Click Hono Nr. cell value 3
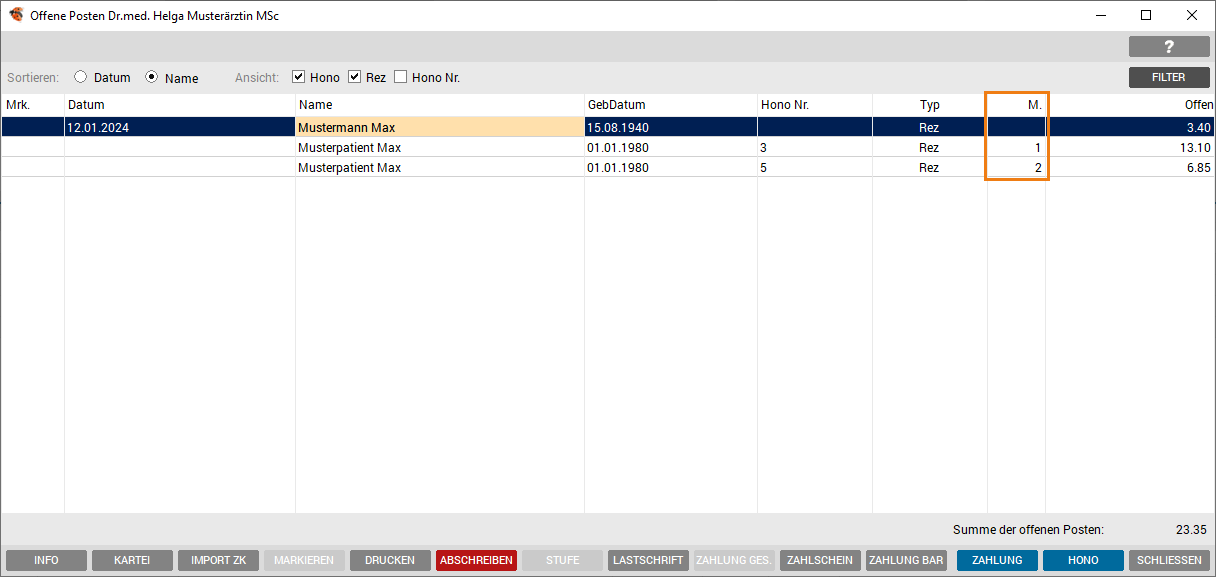 point(815,148)
